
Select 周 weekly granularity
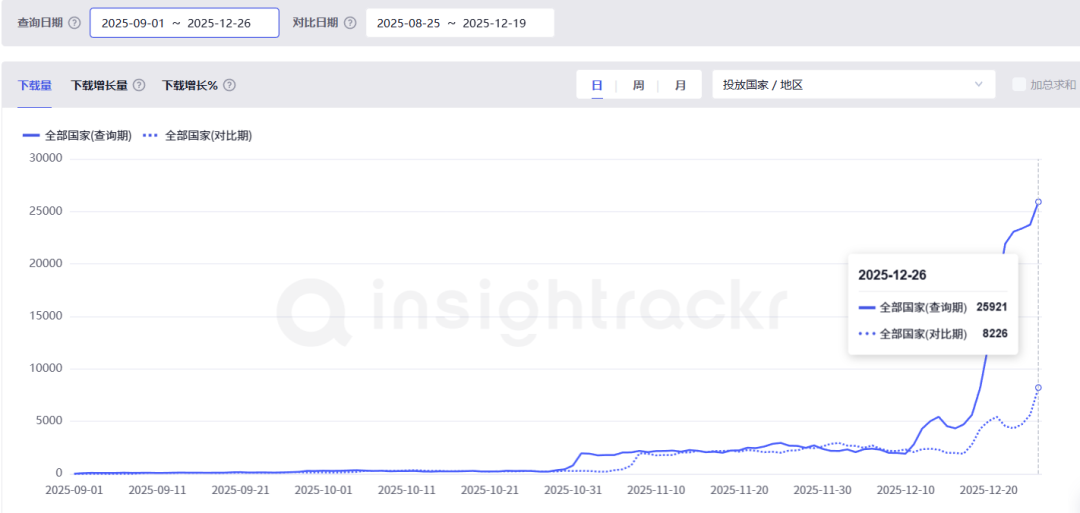point(638,85)
